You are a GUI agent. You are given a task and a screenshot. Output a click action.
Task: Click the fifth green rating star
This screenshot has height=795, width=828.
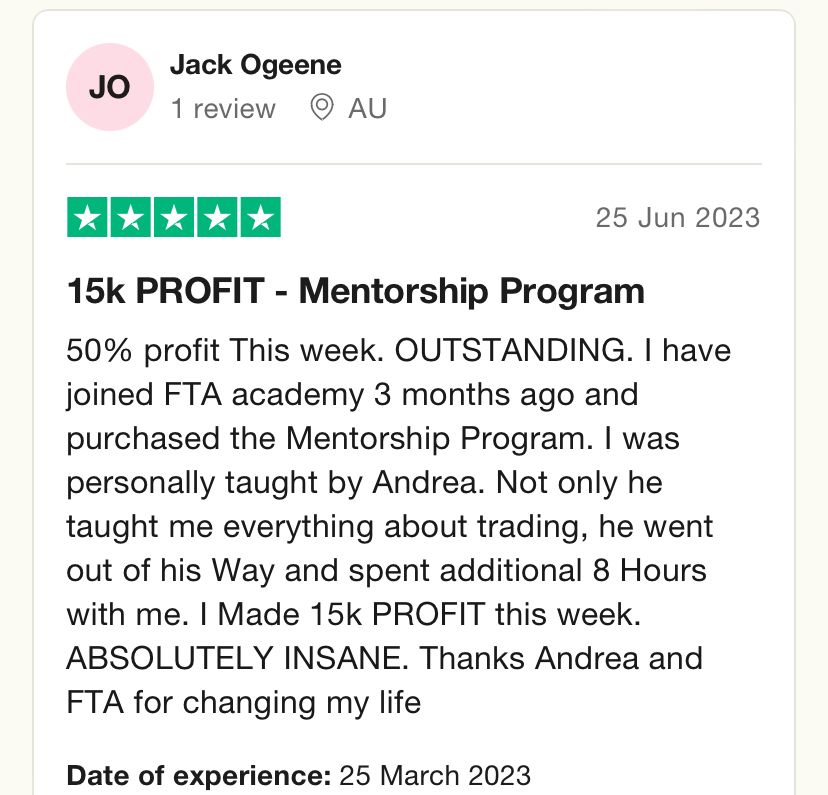tap(260, 217)
